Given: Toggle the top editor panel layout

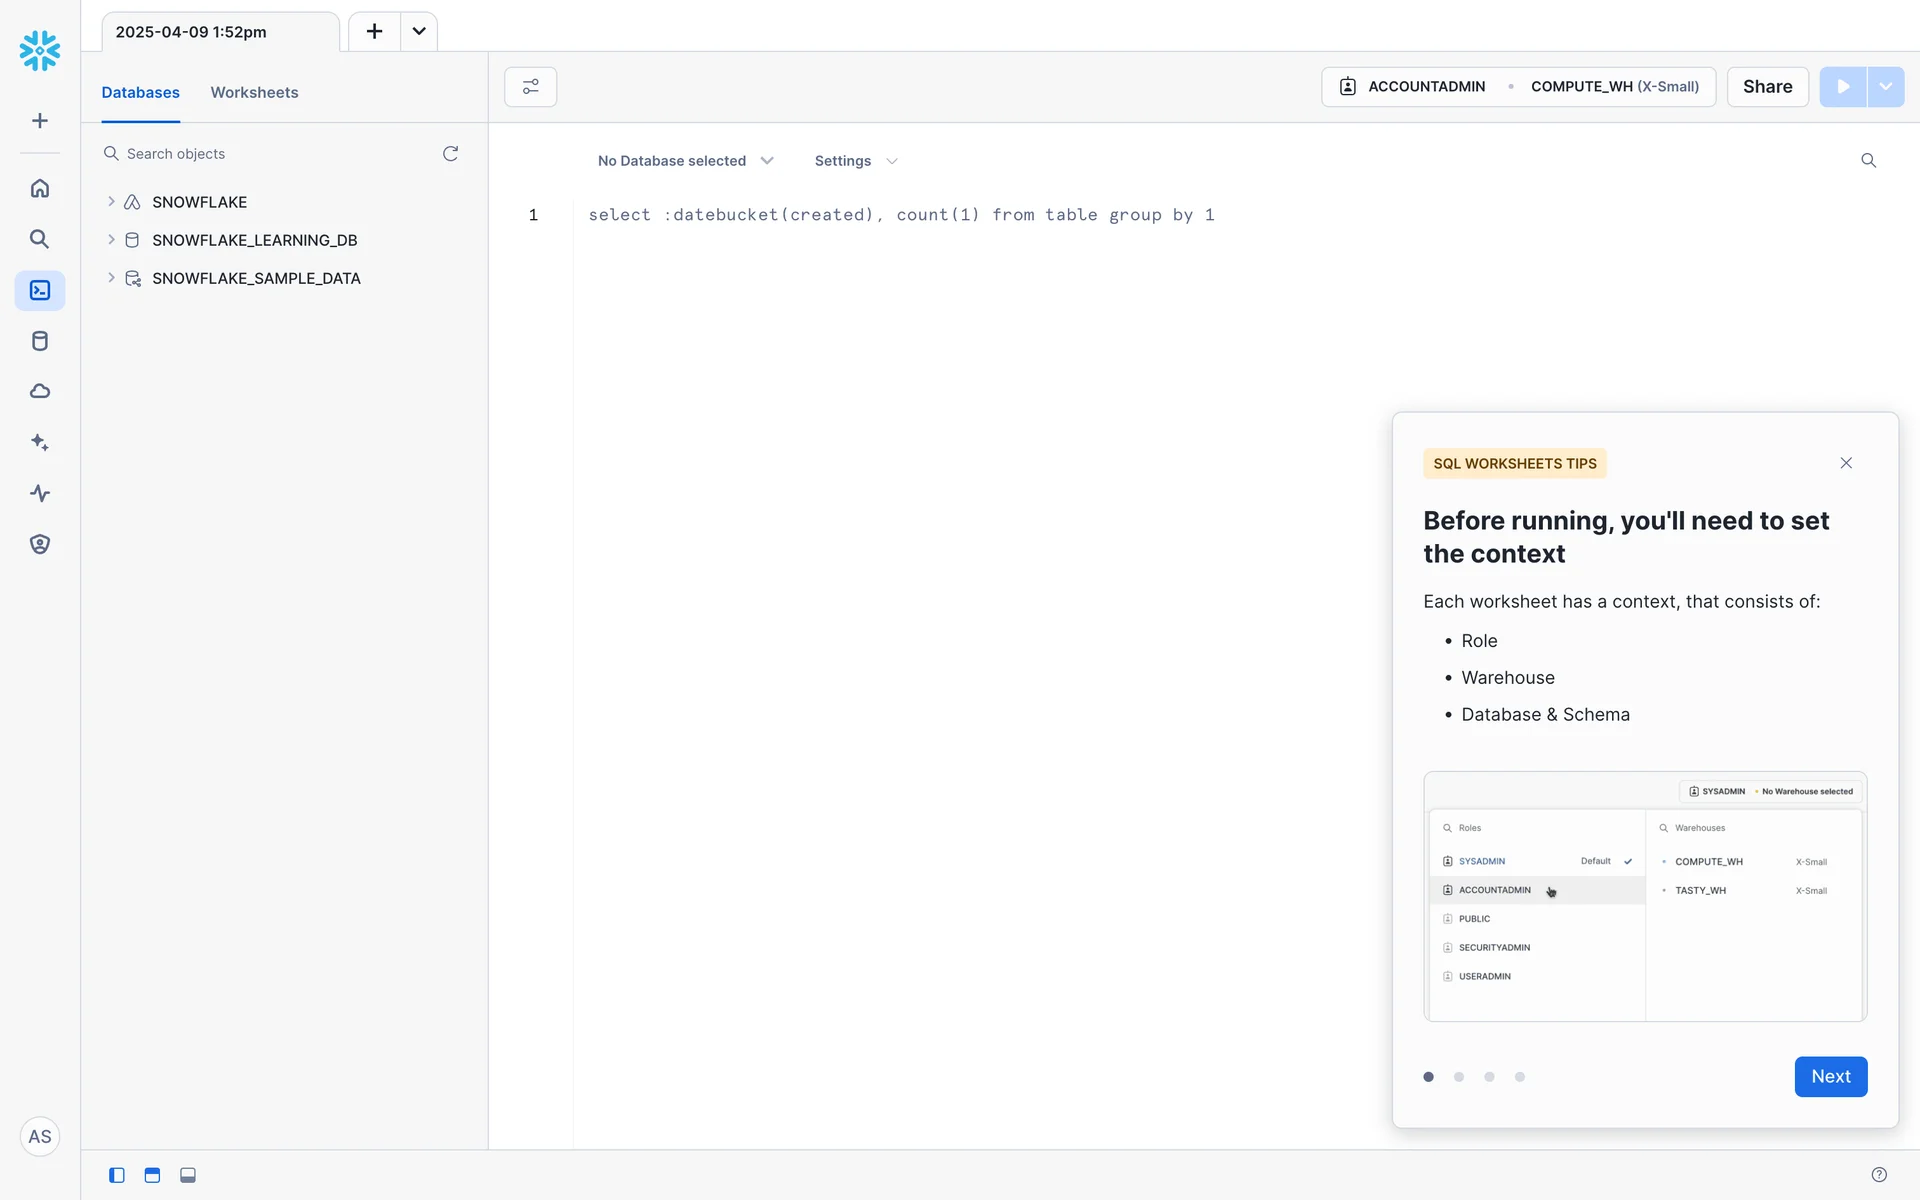Looking at the screenshot, I should click(152, 1175).
